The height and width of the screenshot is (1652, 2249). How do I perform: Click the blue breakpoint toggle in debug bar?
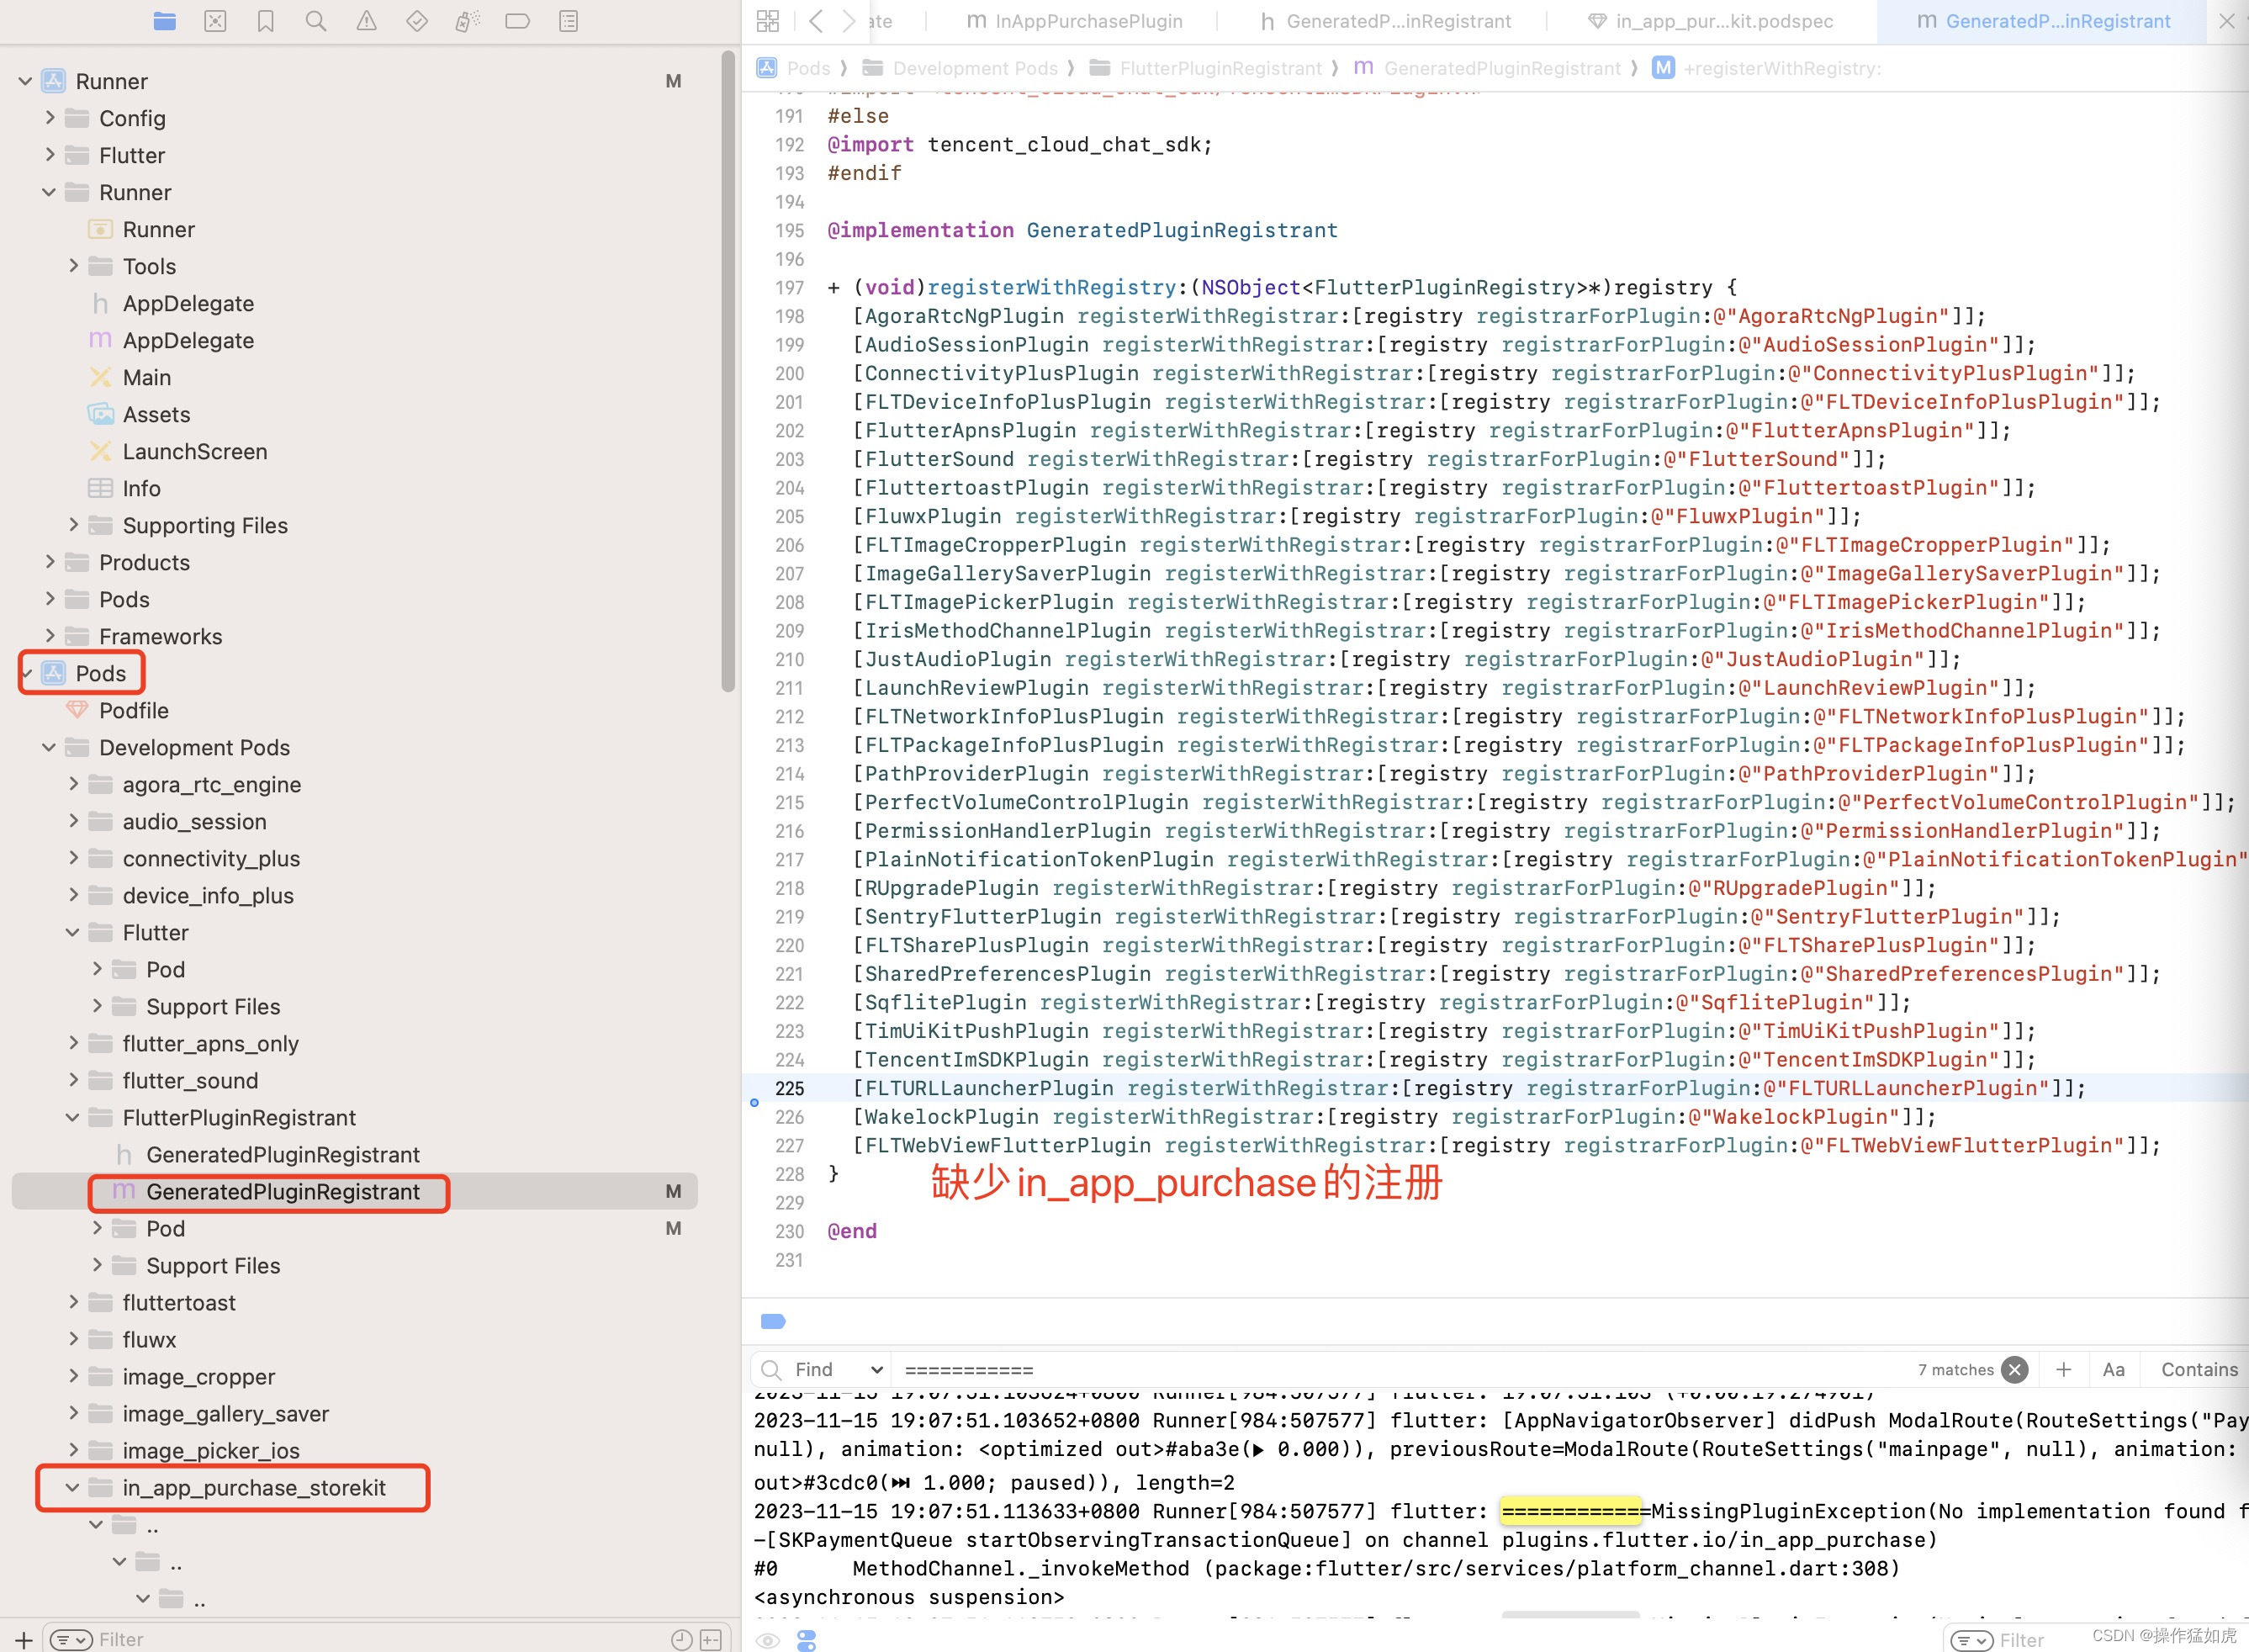[x=773, y=1321]
